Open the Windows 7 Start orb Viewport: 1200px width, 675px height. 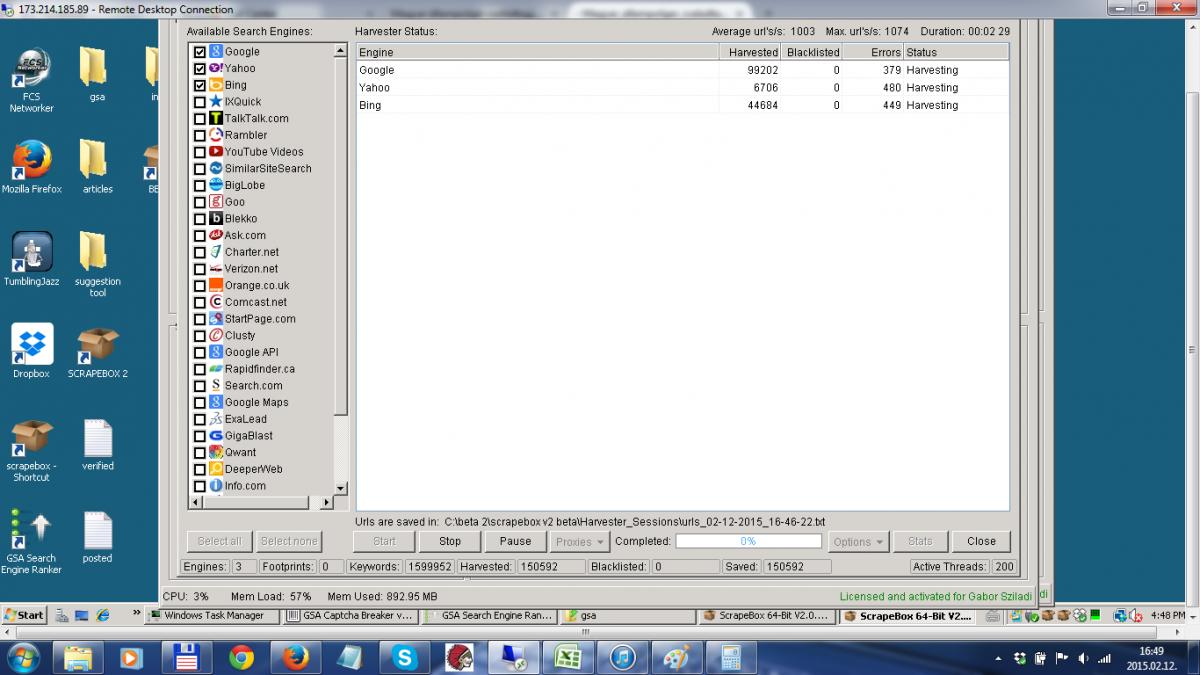(x=22, y=657)
